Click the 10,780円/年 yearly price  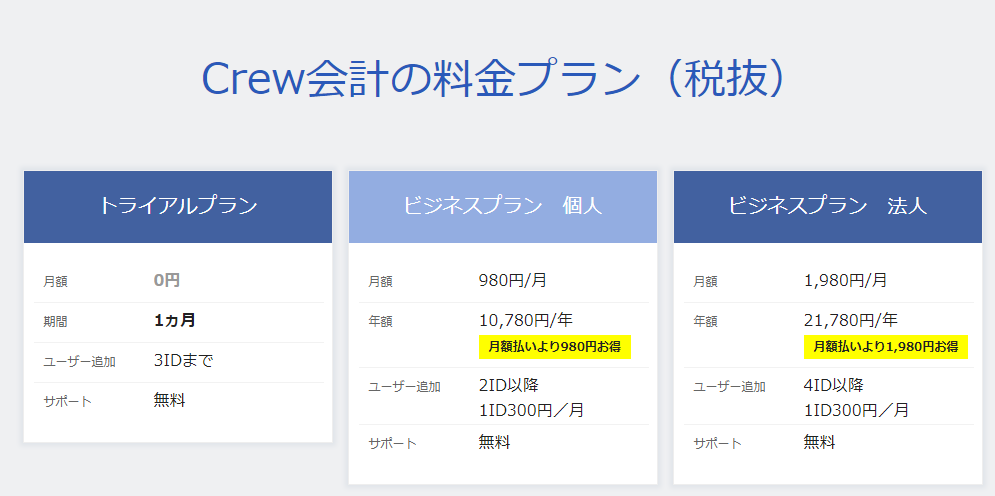(x=526, y=320)
